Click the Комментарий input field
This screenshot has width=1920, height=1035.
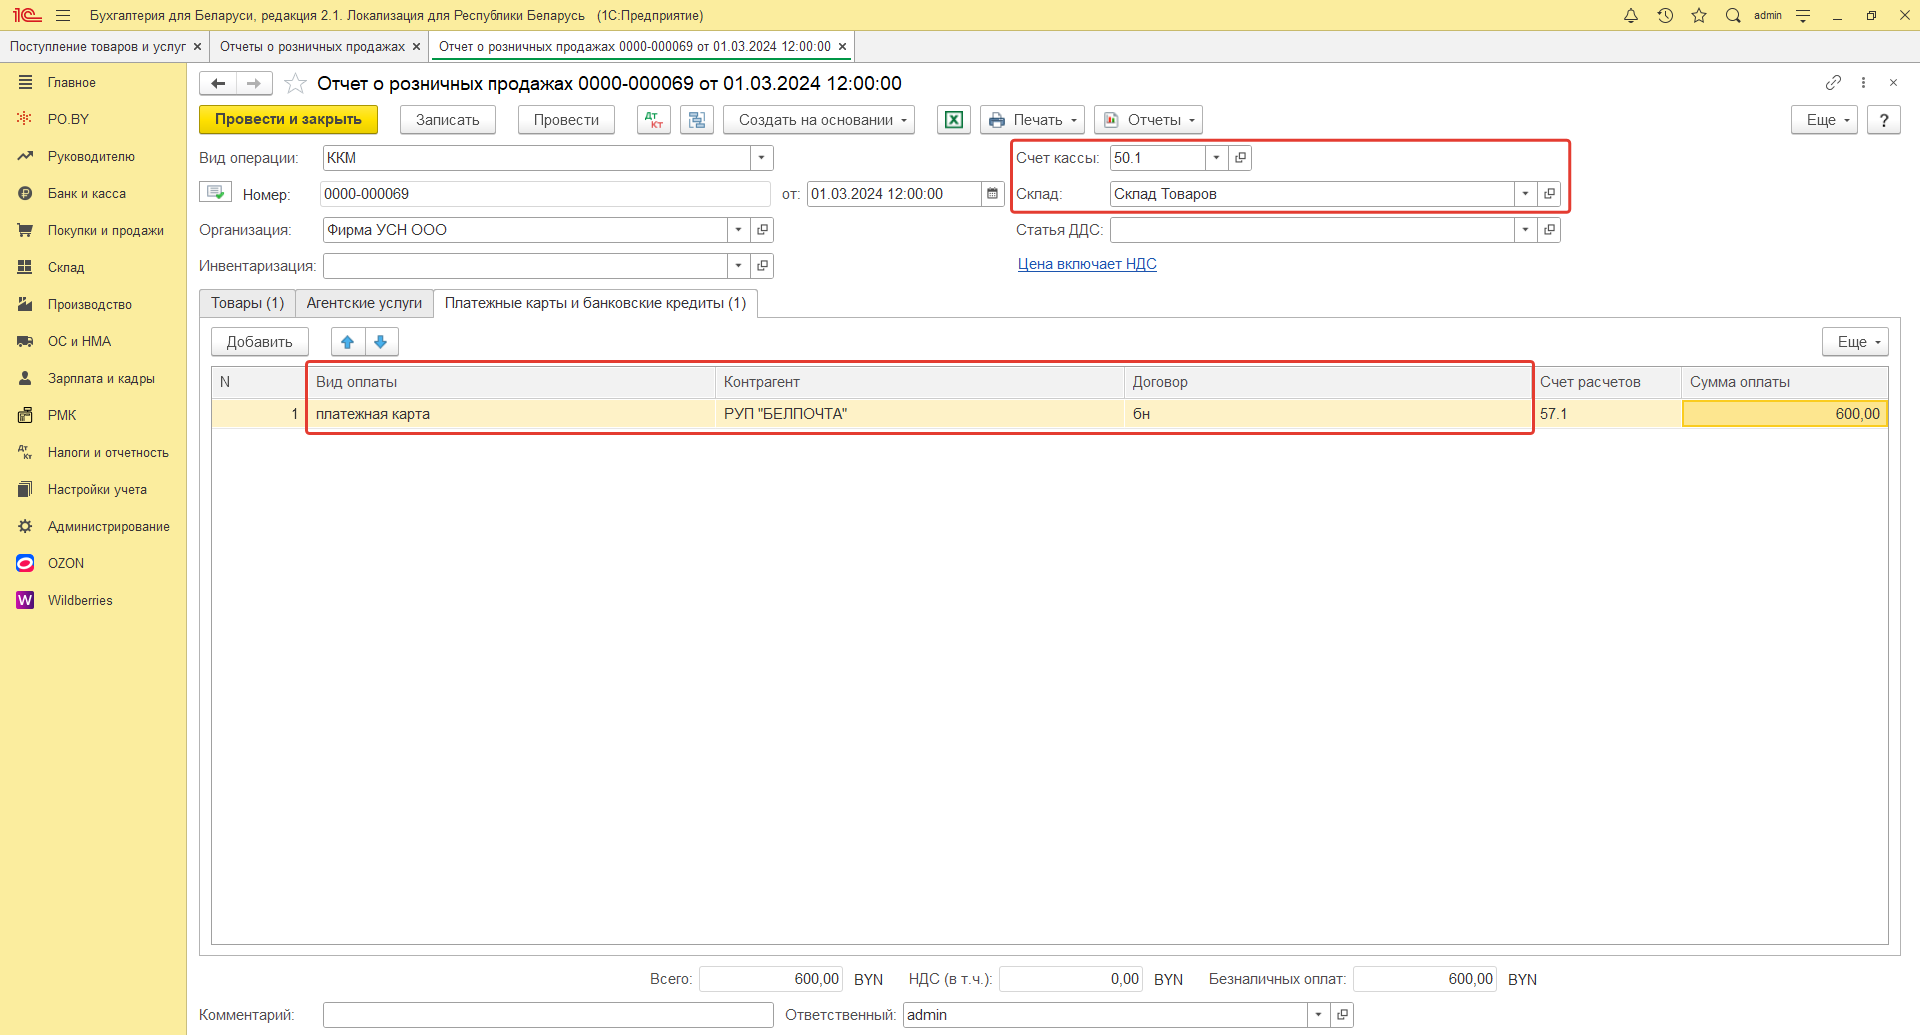(548, 1015)
